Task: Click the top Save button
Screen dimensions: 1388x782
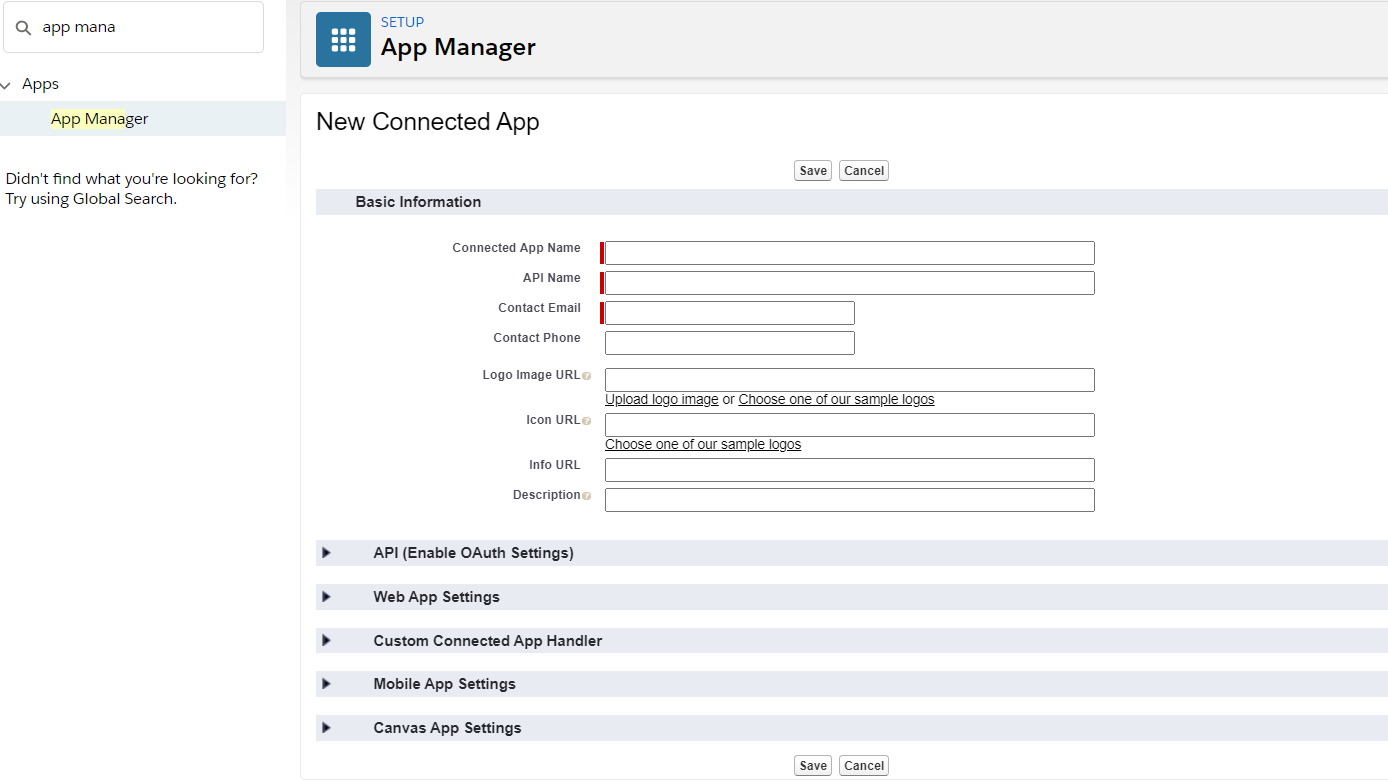Action: point(813,171)
